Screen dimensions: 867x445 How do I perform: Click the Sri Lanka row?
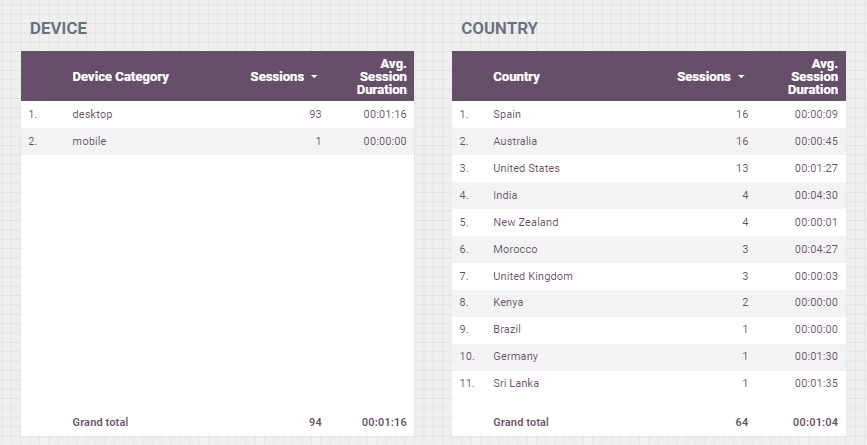(649, 383)
